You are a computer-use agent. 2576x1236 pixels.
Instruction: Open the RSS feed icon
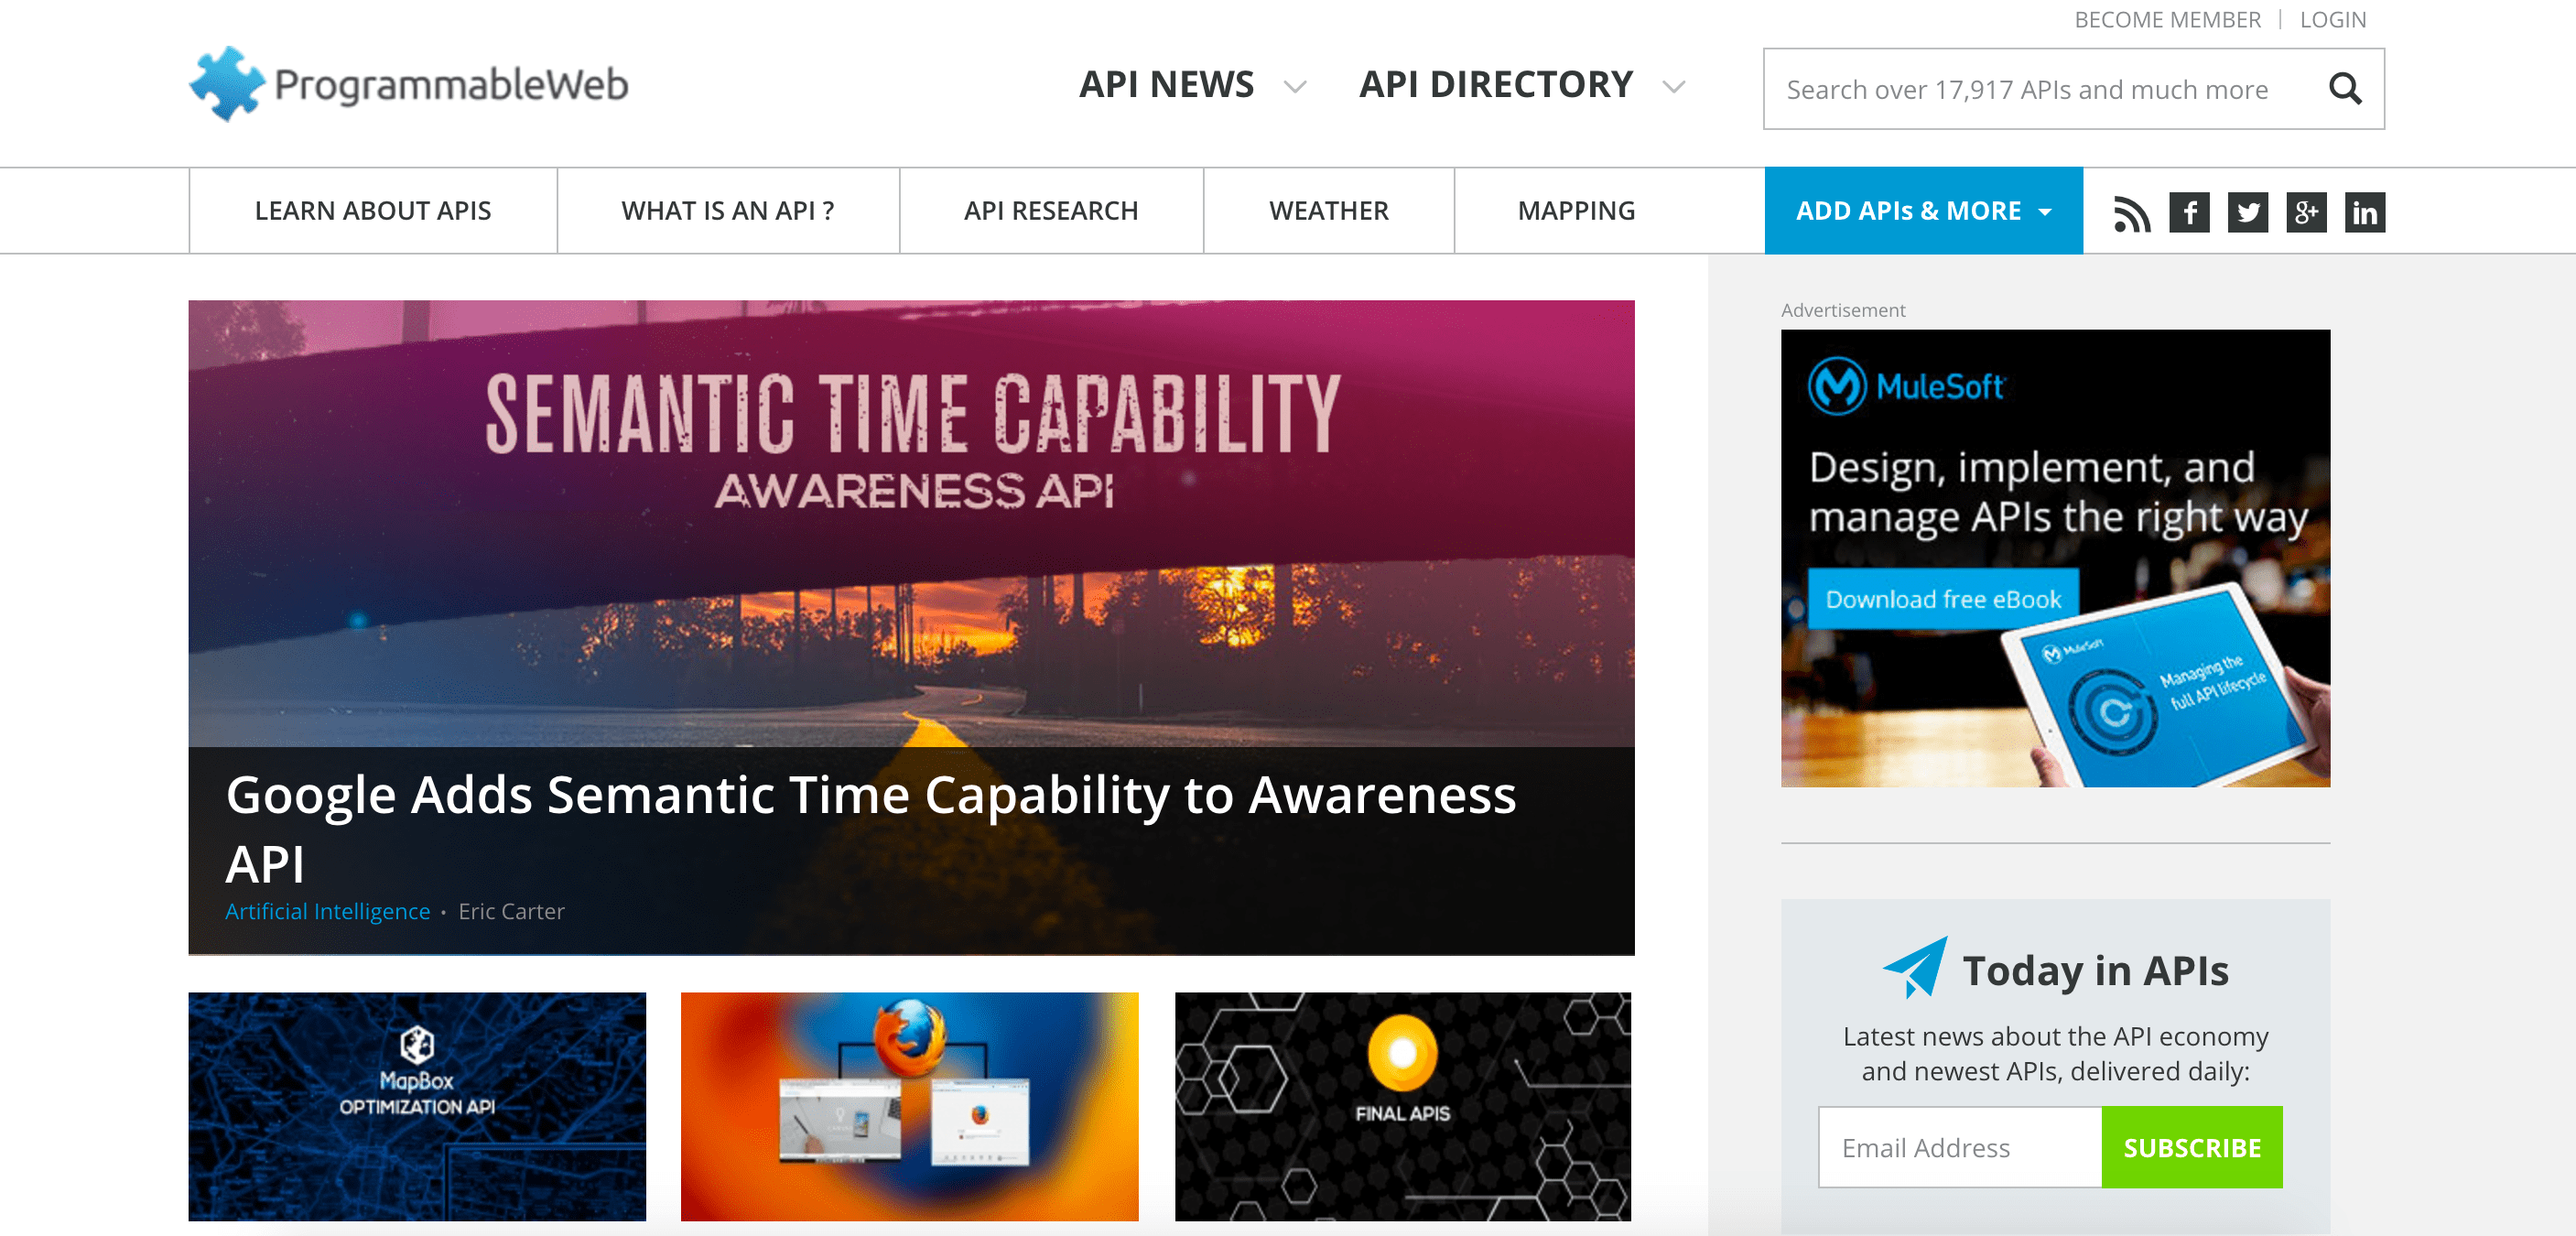click(x=2131, y=212)
